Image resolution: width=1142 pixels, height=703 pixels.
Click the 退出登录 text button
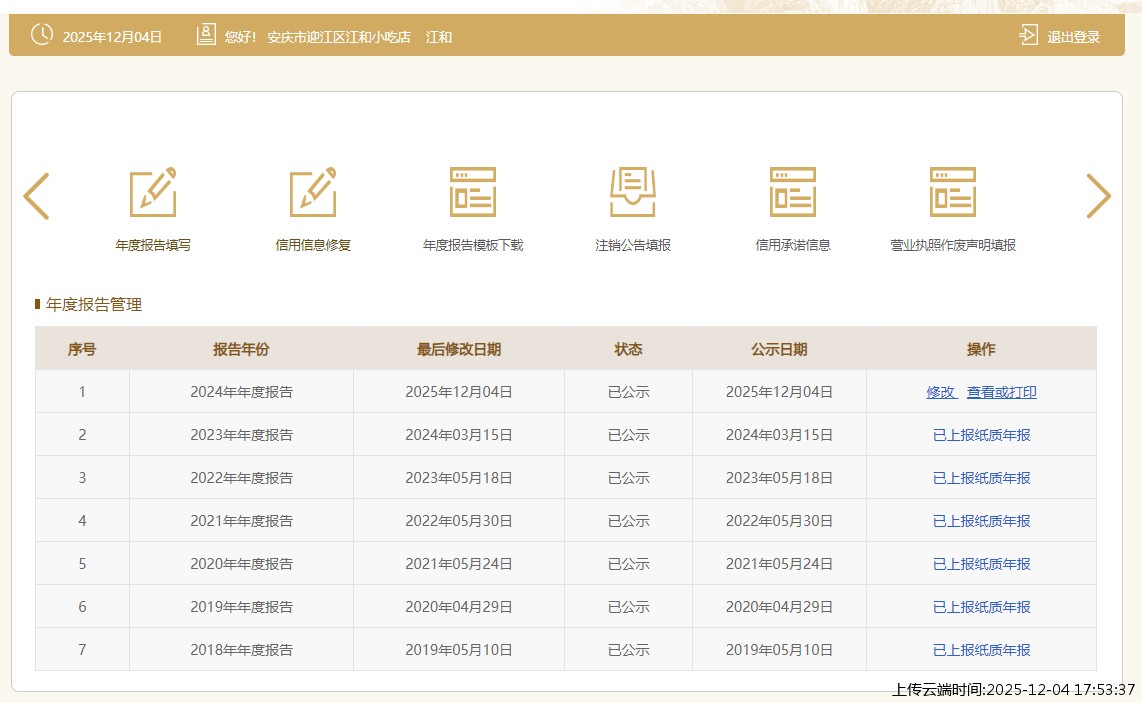(1073, 37)
